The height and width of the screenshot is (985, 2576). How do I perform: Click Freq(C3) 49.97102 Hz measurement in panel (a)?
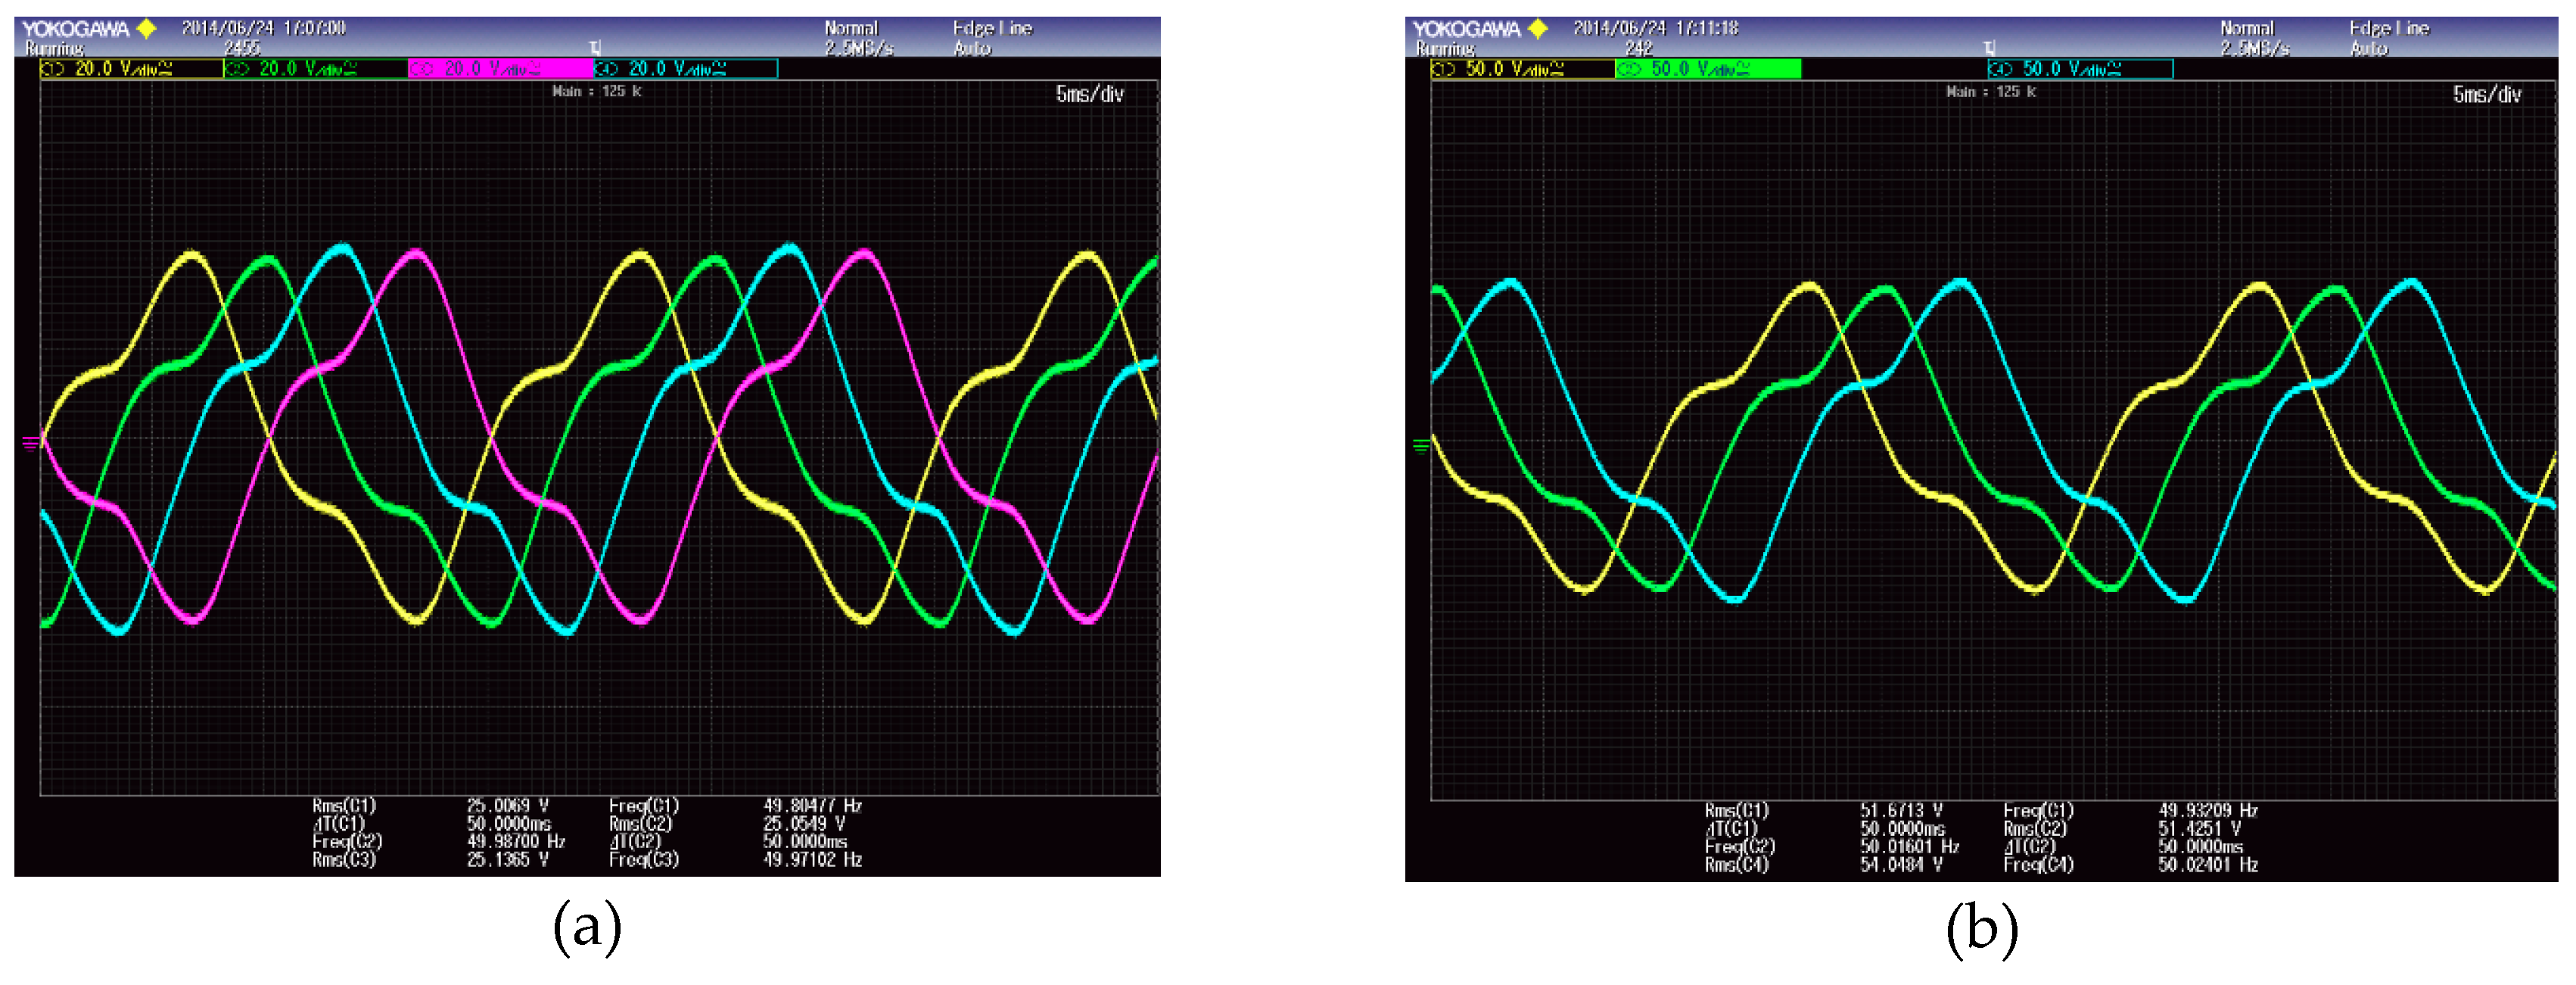coord(811,859)
